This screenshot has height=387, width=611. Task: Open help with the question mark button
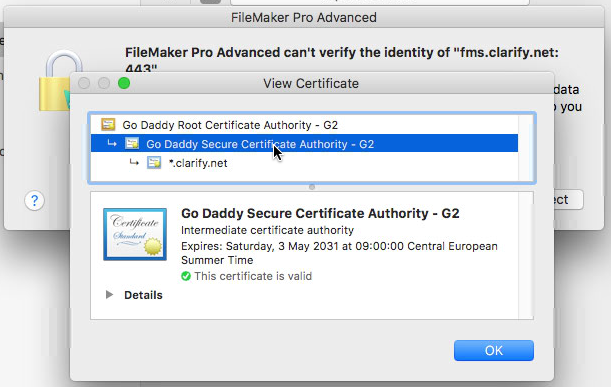(34, 200)
